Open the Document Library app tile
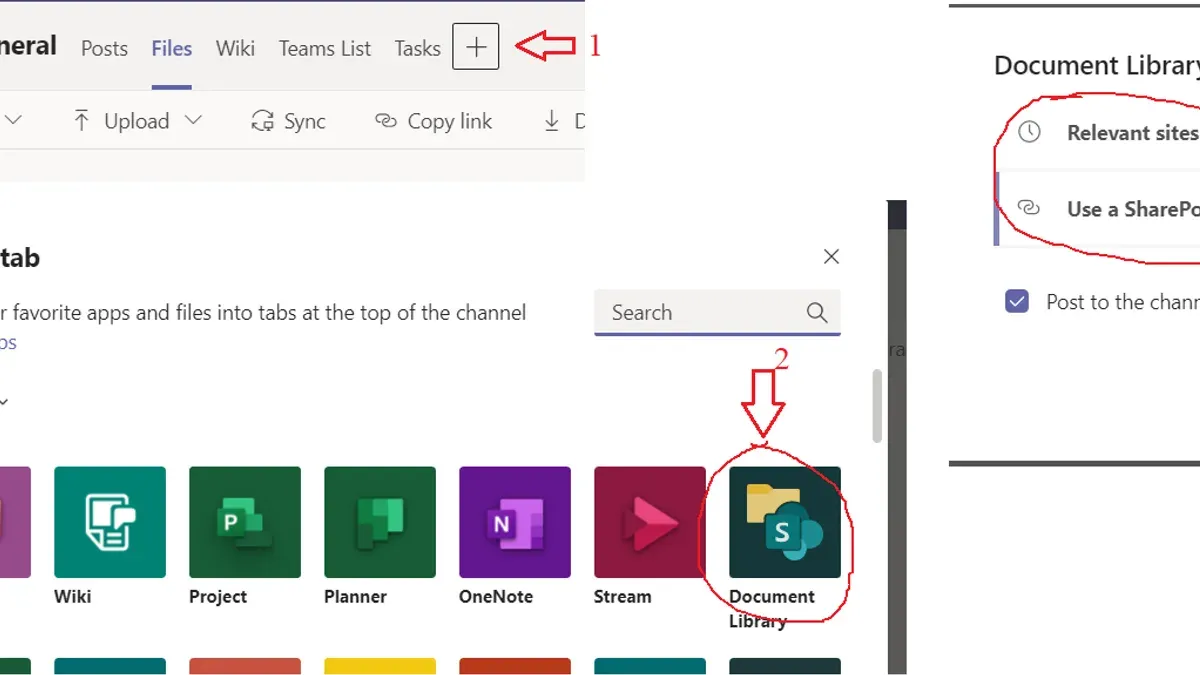Viewport: 1200px width, 675px height. coord(785,522)
